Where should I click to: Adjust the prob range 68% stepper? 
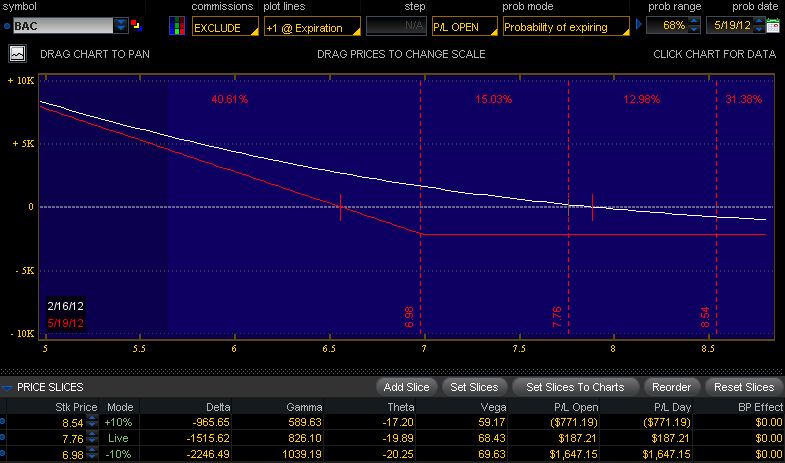694,25
